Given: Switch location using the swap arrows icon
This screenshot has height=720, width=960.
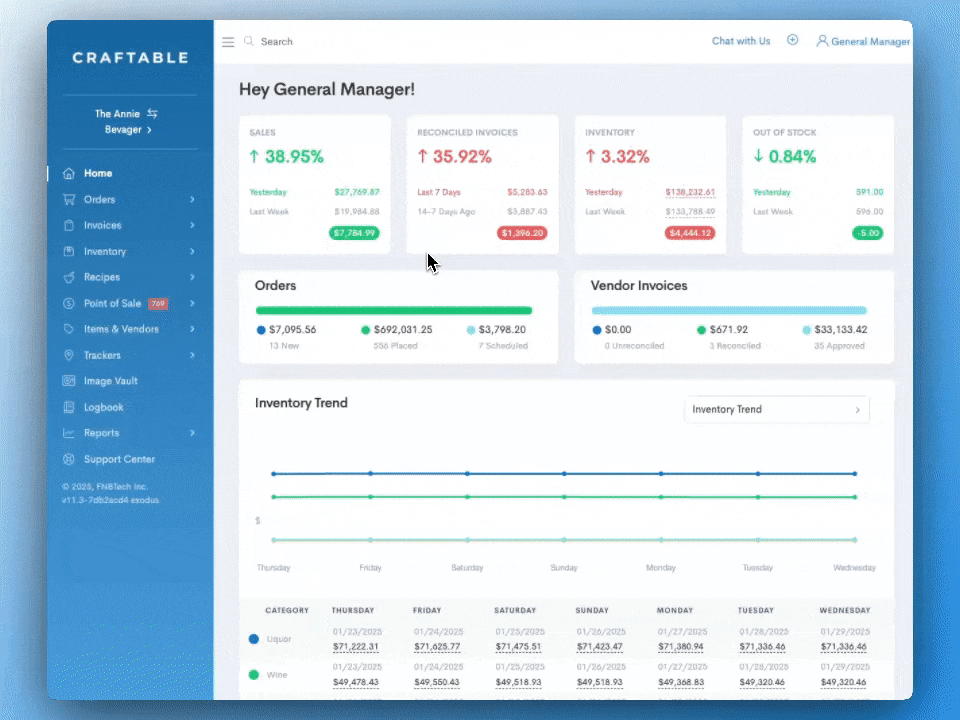Looking at the screenshot, I should pyautogui.click(x=152, y=113).
